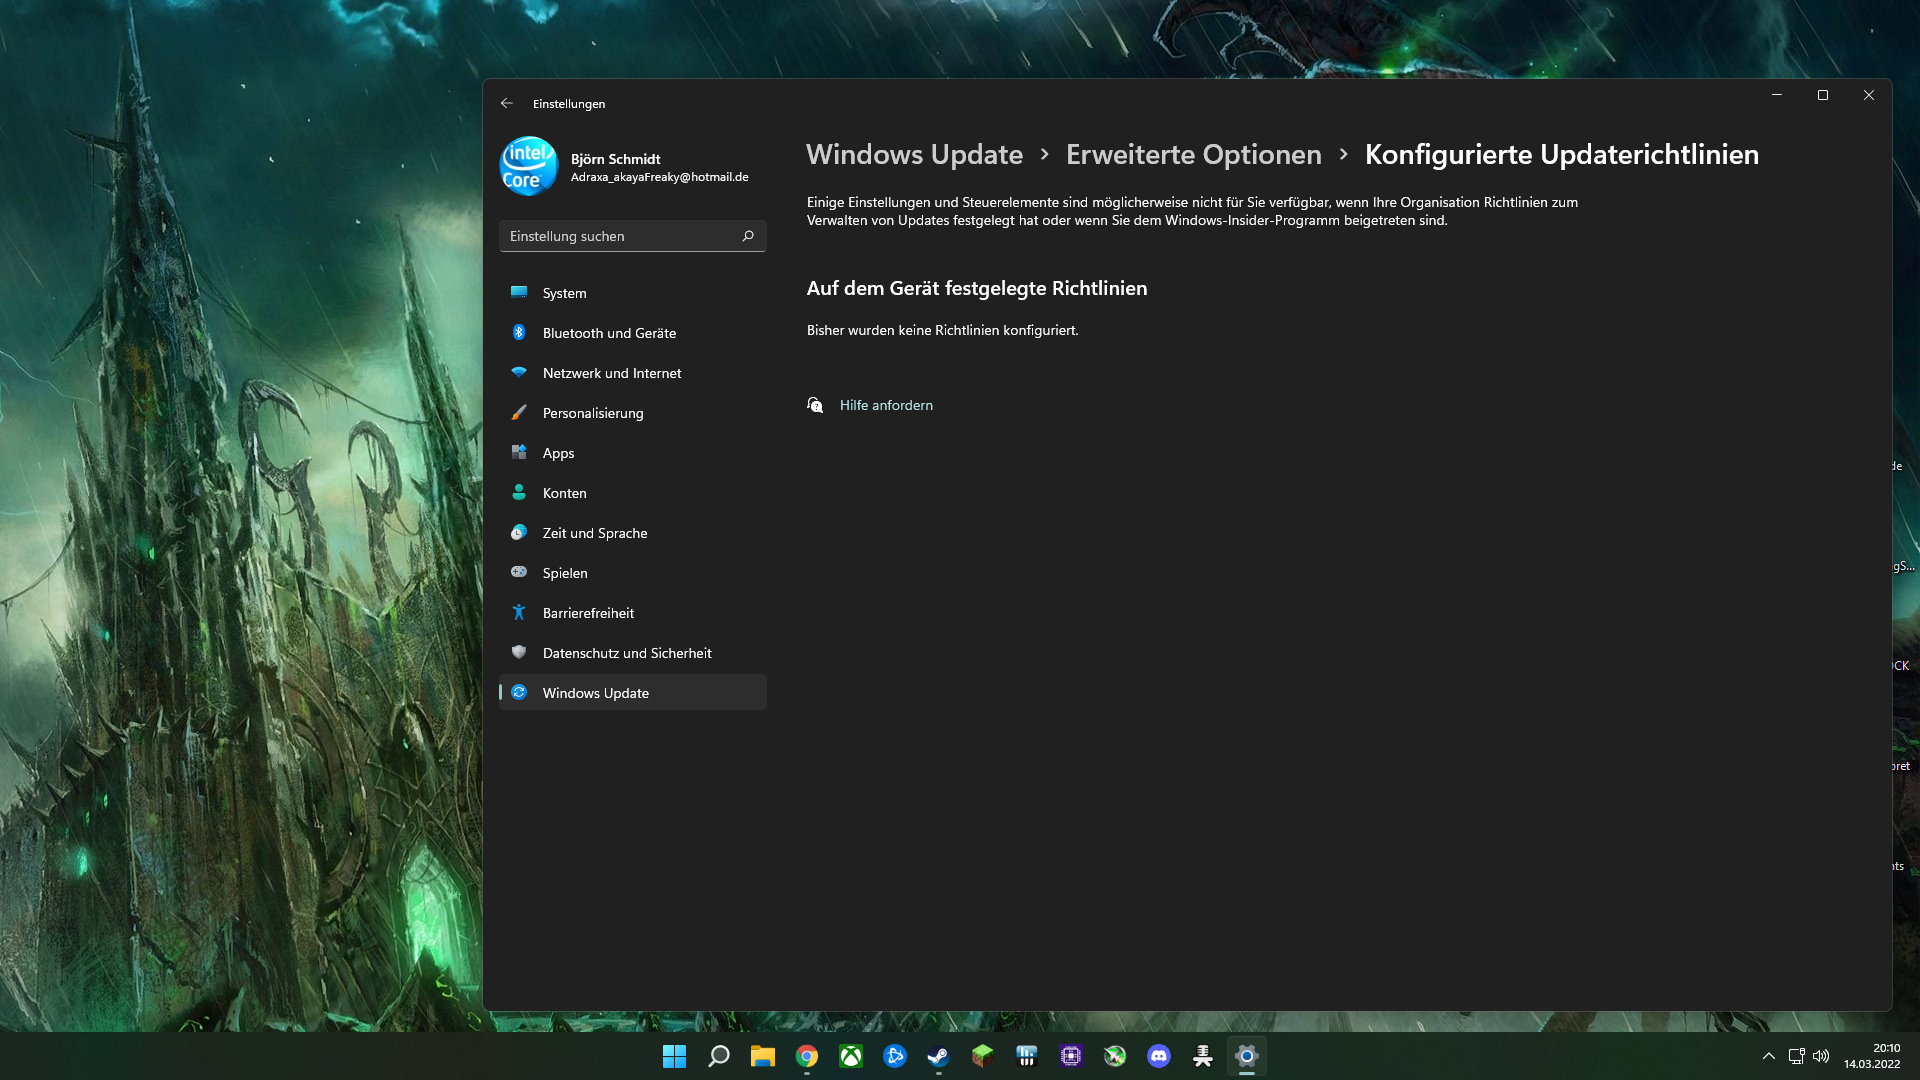Go to Datenschutz und Sicherheit
This screenshot has height=1080, width=1920.
pos(626,653)
